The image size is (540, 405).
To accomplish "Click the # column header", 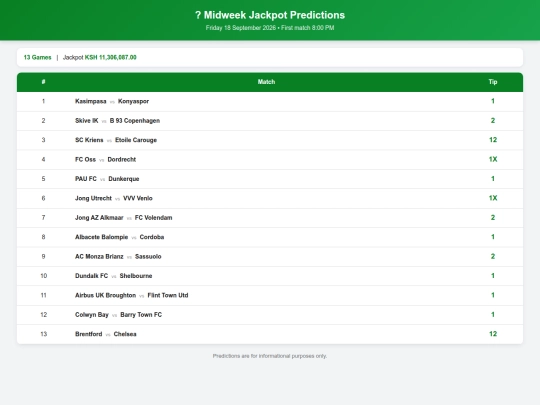I will click(x=43, y=82).
